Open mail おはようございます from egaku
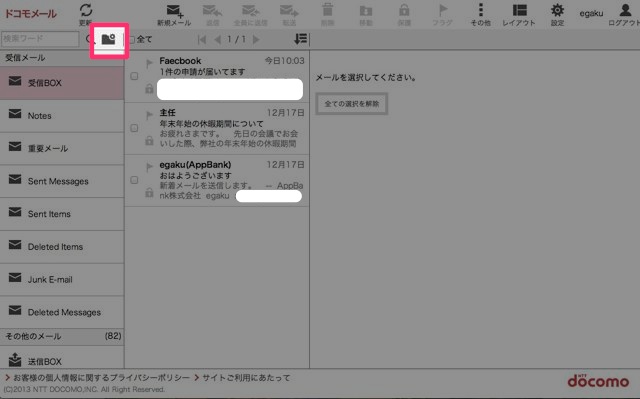This screenshot has height=399, width=640. 217,180
